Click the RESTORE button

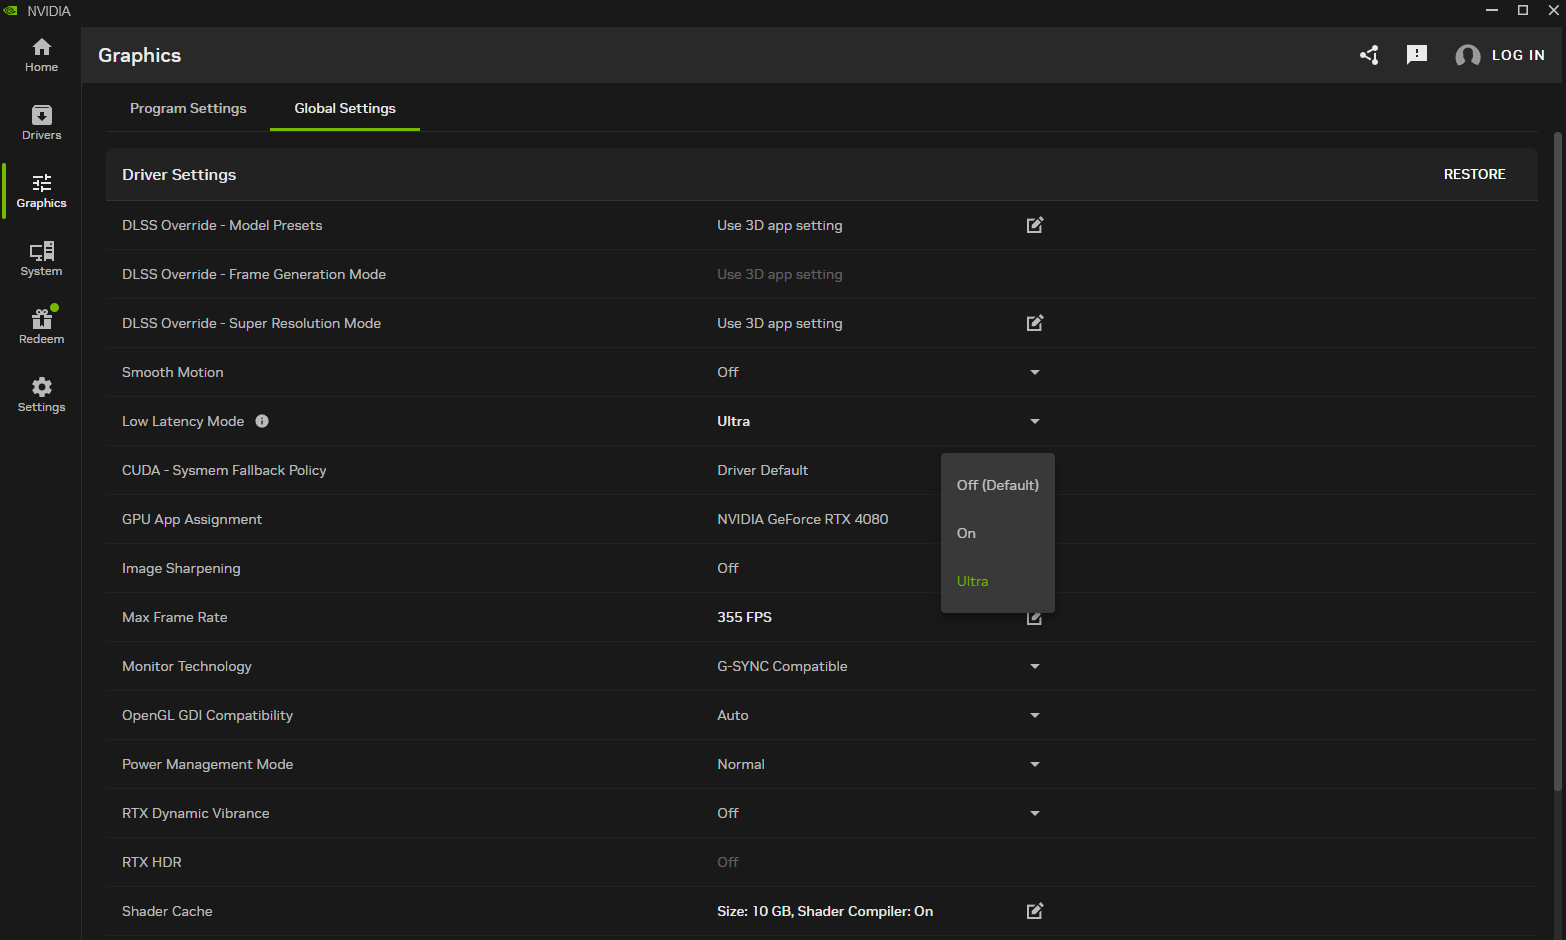click(1474, 174)
